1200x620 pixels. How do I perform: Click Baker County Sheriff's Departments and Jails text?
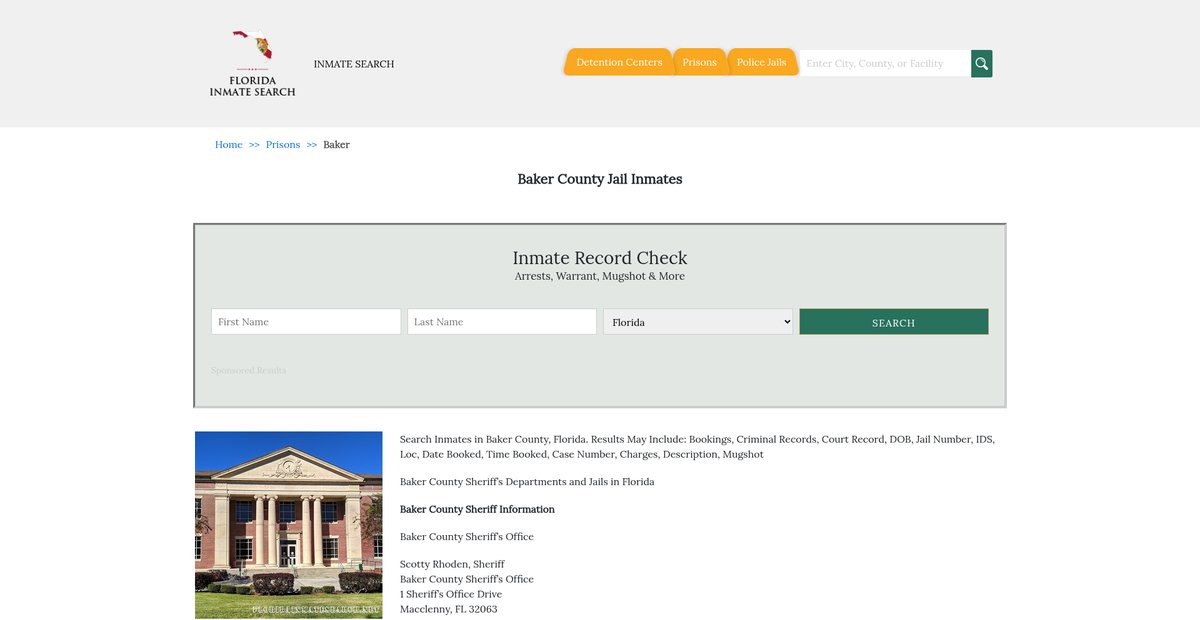tap(527, 482)
